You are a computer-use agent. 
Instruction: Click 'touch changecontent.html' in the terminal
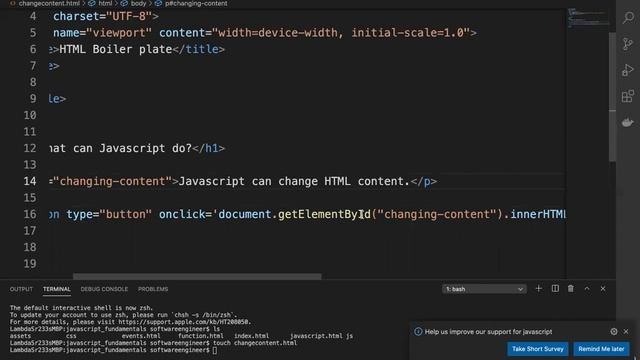[x=255, y=343]
